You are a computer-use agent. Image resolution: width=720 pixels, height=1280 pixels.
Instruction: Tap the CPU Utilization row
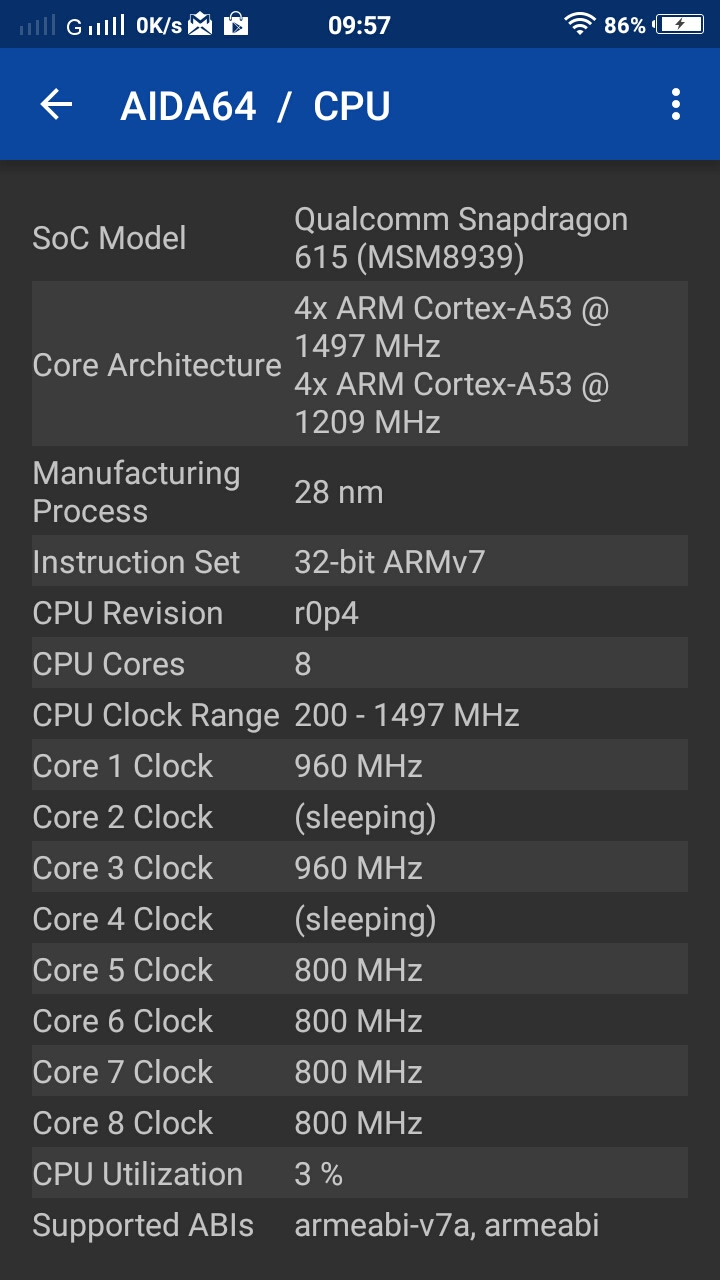(360, 1174)
